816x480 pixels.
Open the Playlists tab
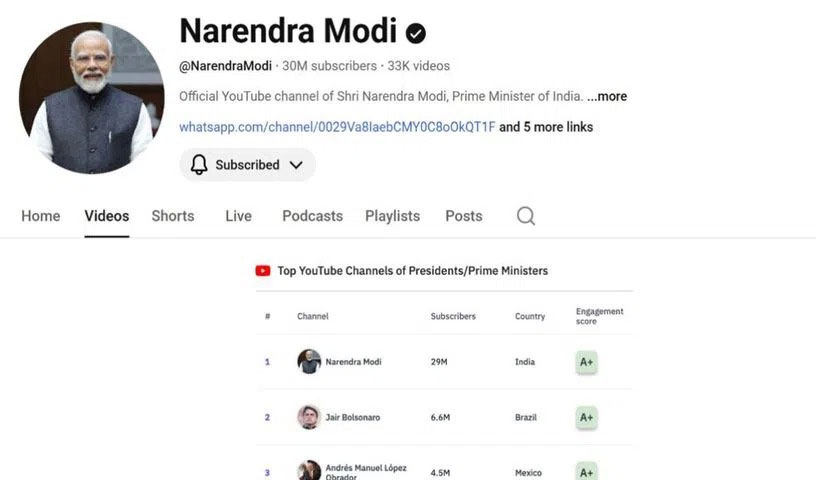tap(392, 216)
